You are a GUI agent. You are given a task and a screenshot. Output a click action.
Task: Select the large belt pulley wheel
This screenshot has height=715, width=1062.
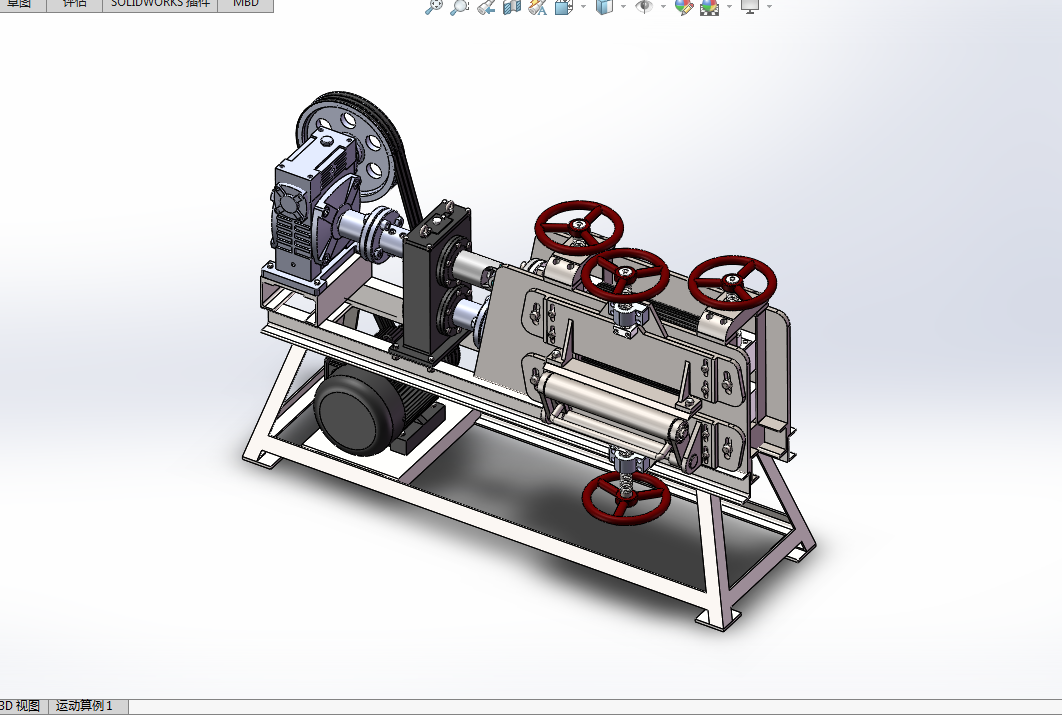coord(374,144)
